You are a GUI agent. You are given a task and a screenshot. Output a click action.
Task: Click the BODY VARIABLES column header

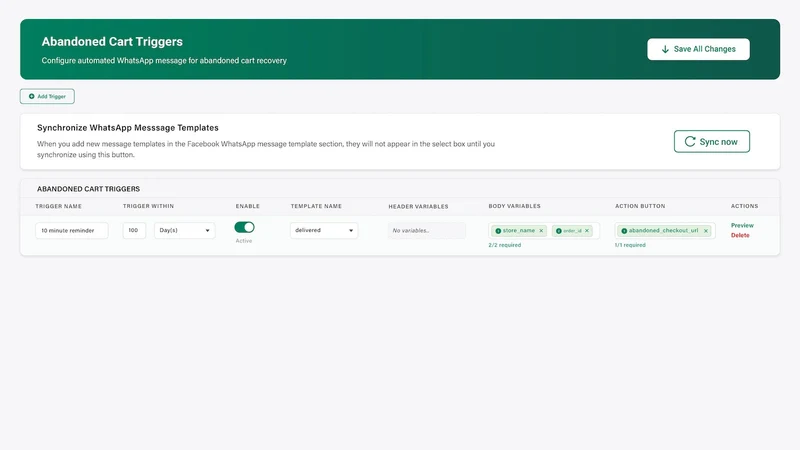coord(514,206)
